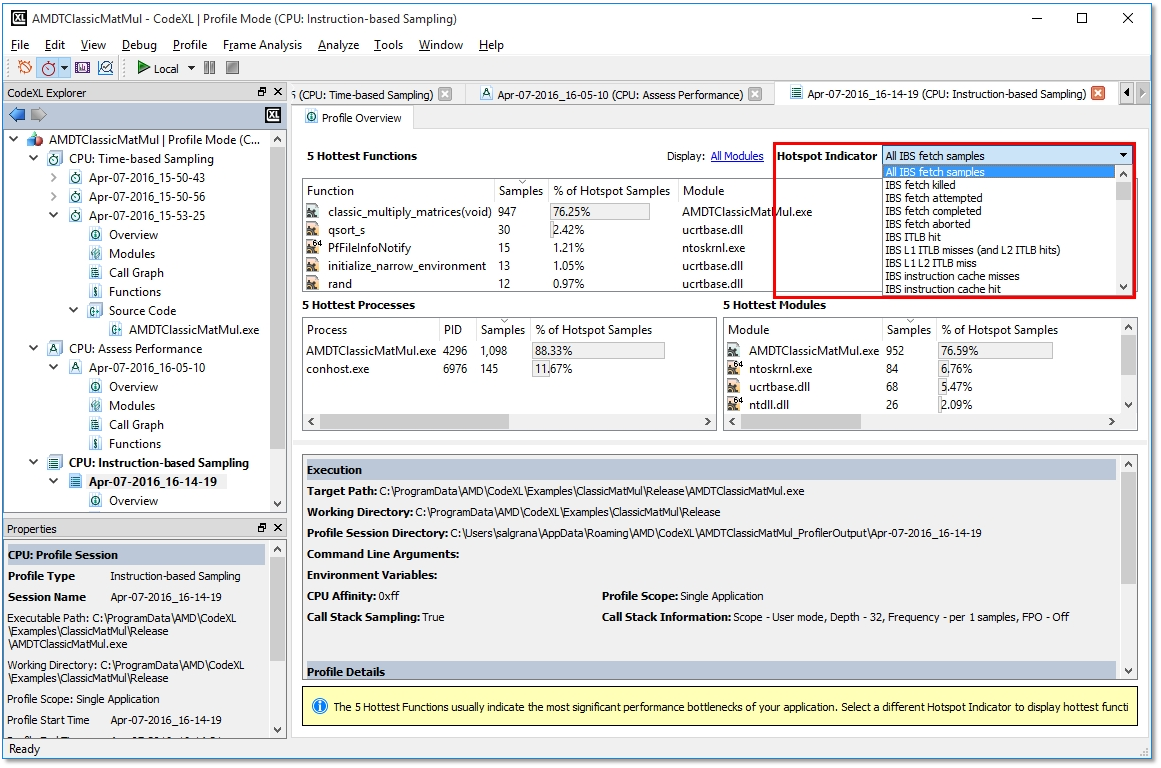1161x768 pixels.
Task: Pause profiling with the pause icon
Action: point(210,68)
